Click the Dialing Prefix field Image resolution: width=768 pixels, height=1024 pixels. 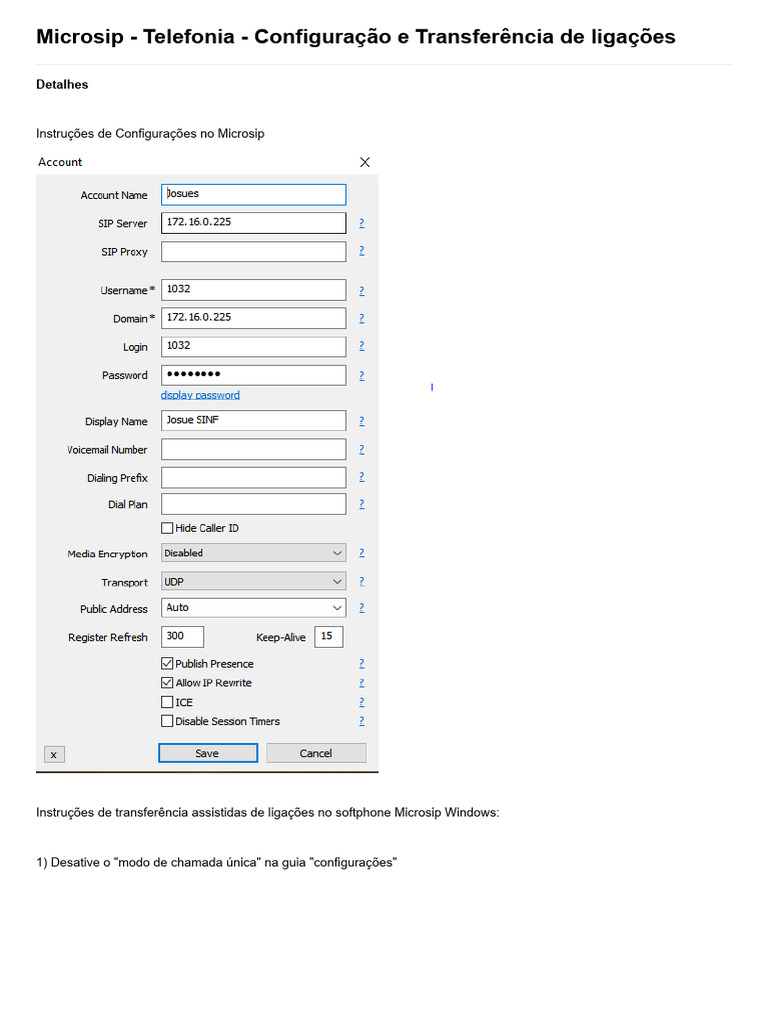[x=253, y=477]
